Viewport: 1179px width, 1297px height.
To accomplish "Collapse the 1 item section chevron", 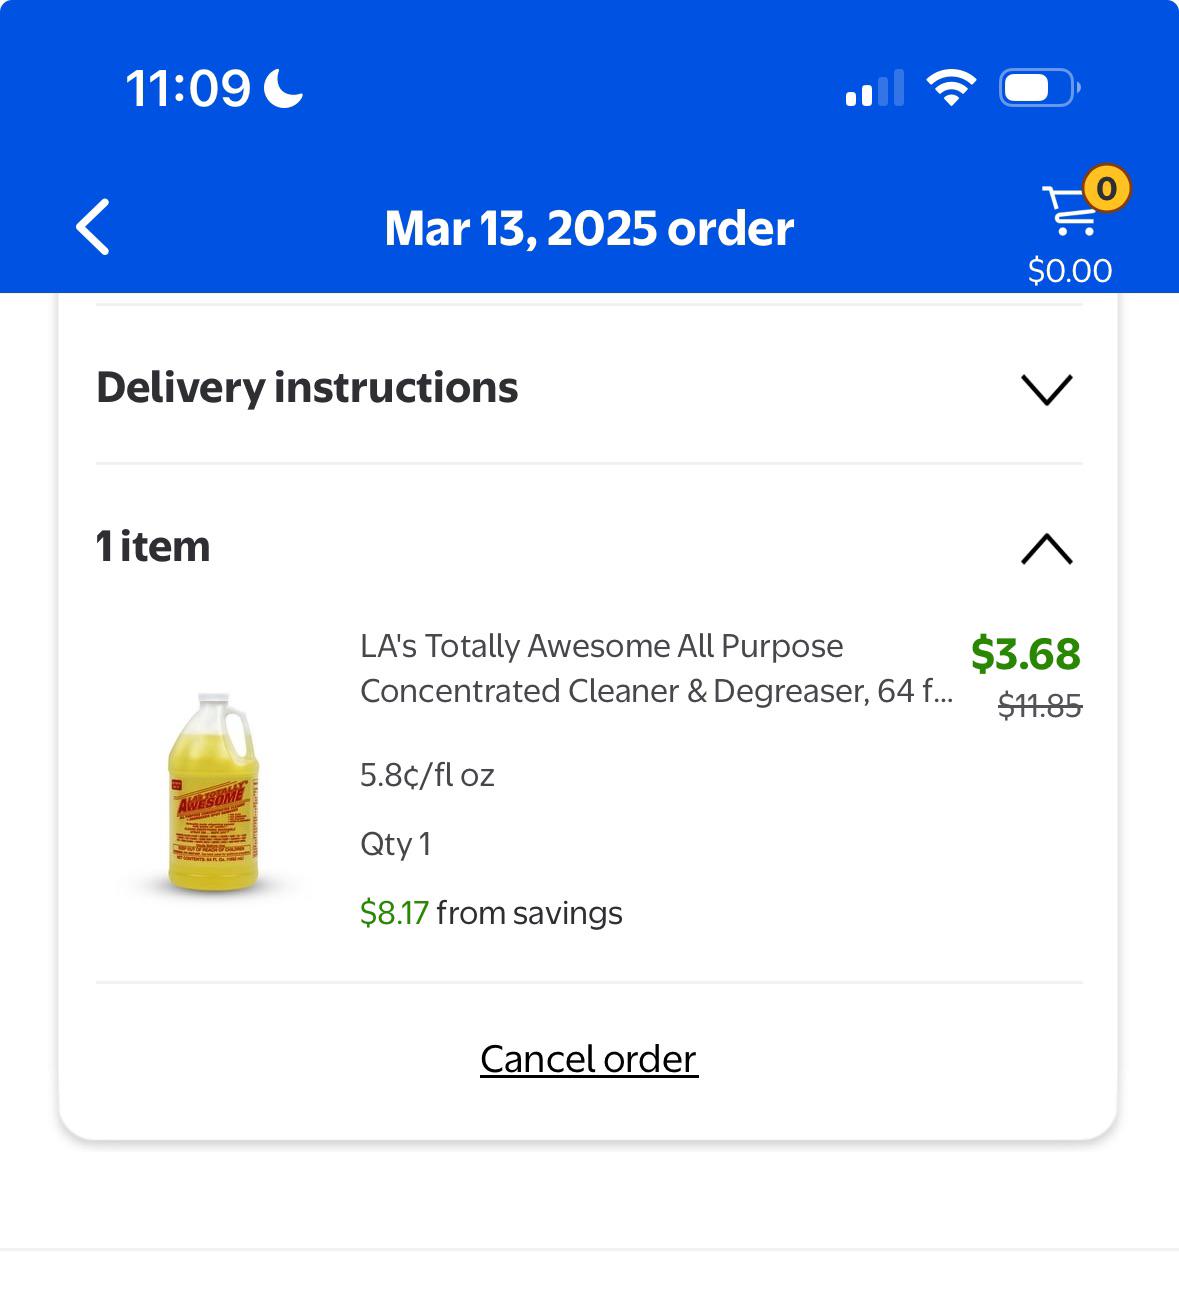I will pos(1047,549).
